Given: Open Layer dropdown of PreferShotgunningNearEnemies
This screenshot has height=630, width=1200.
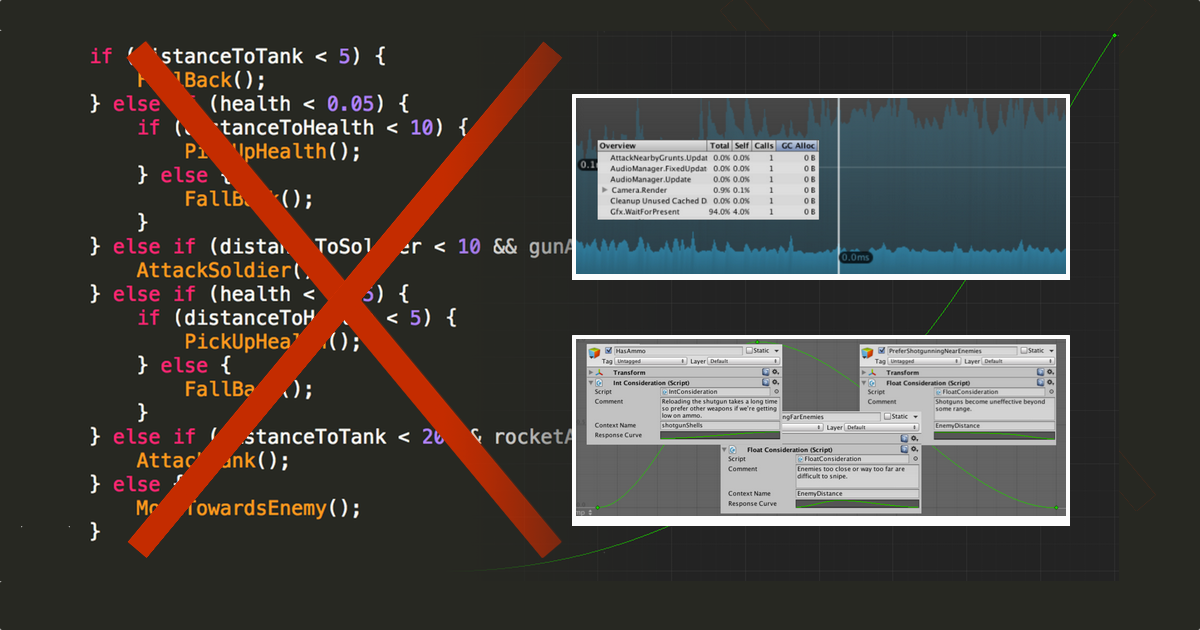Looking at the screenshot, I should click(x=1018, y=361).
